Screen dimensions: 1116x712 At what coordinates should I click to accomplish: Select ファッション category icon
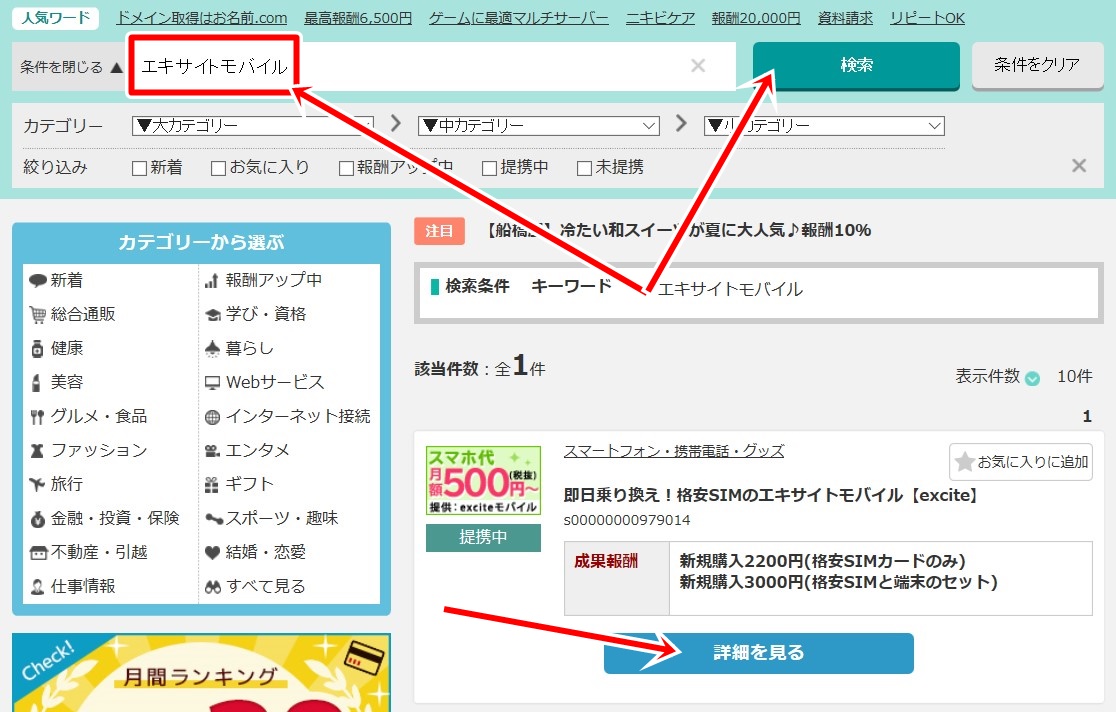tap(88, 451)
